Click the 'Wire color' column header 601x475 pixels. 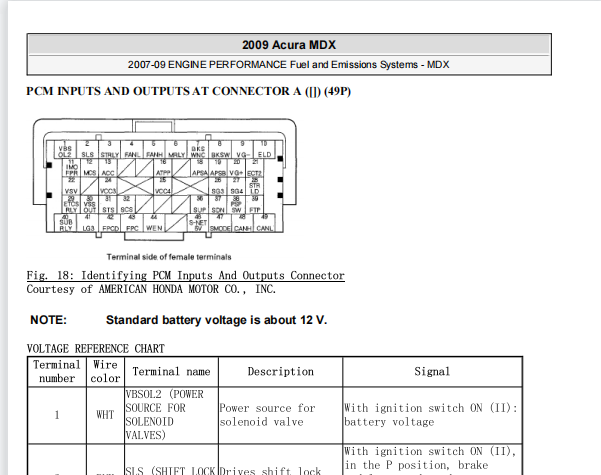(x=105, y=371)
